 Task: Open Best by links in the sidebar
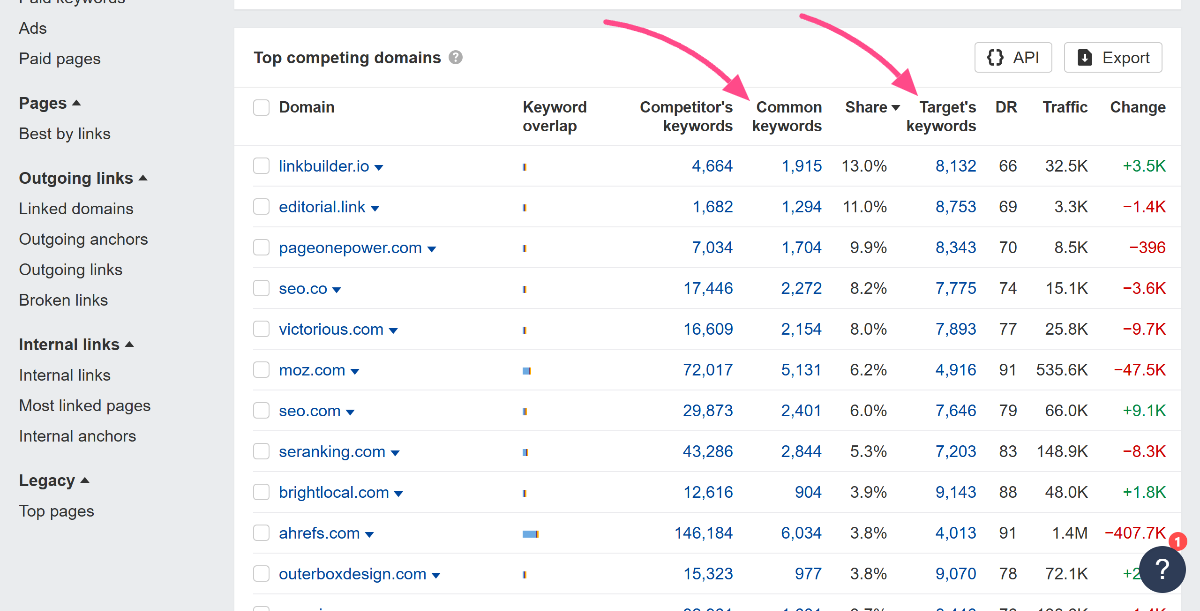click(x=65, y=134)
